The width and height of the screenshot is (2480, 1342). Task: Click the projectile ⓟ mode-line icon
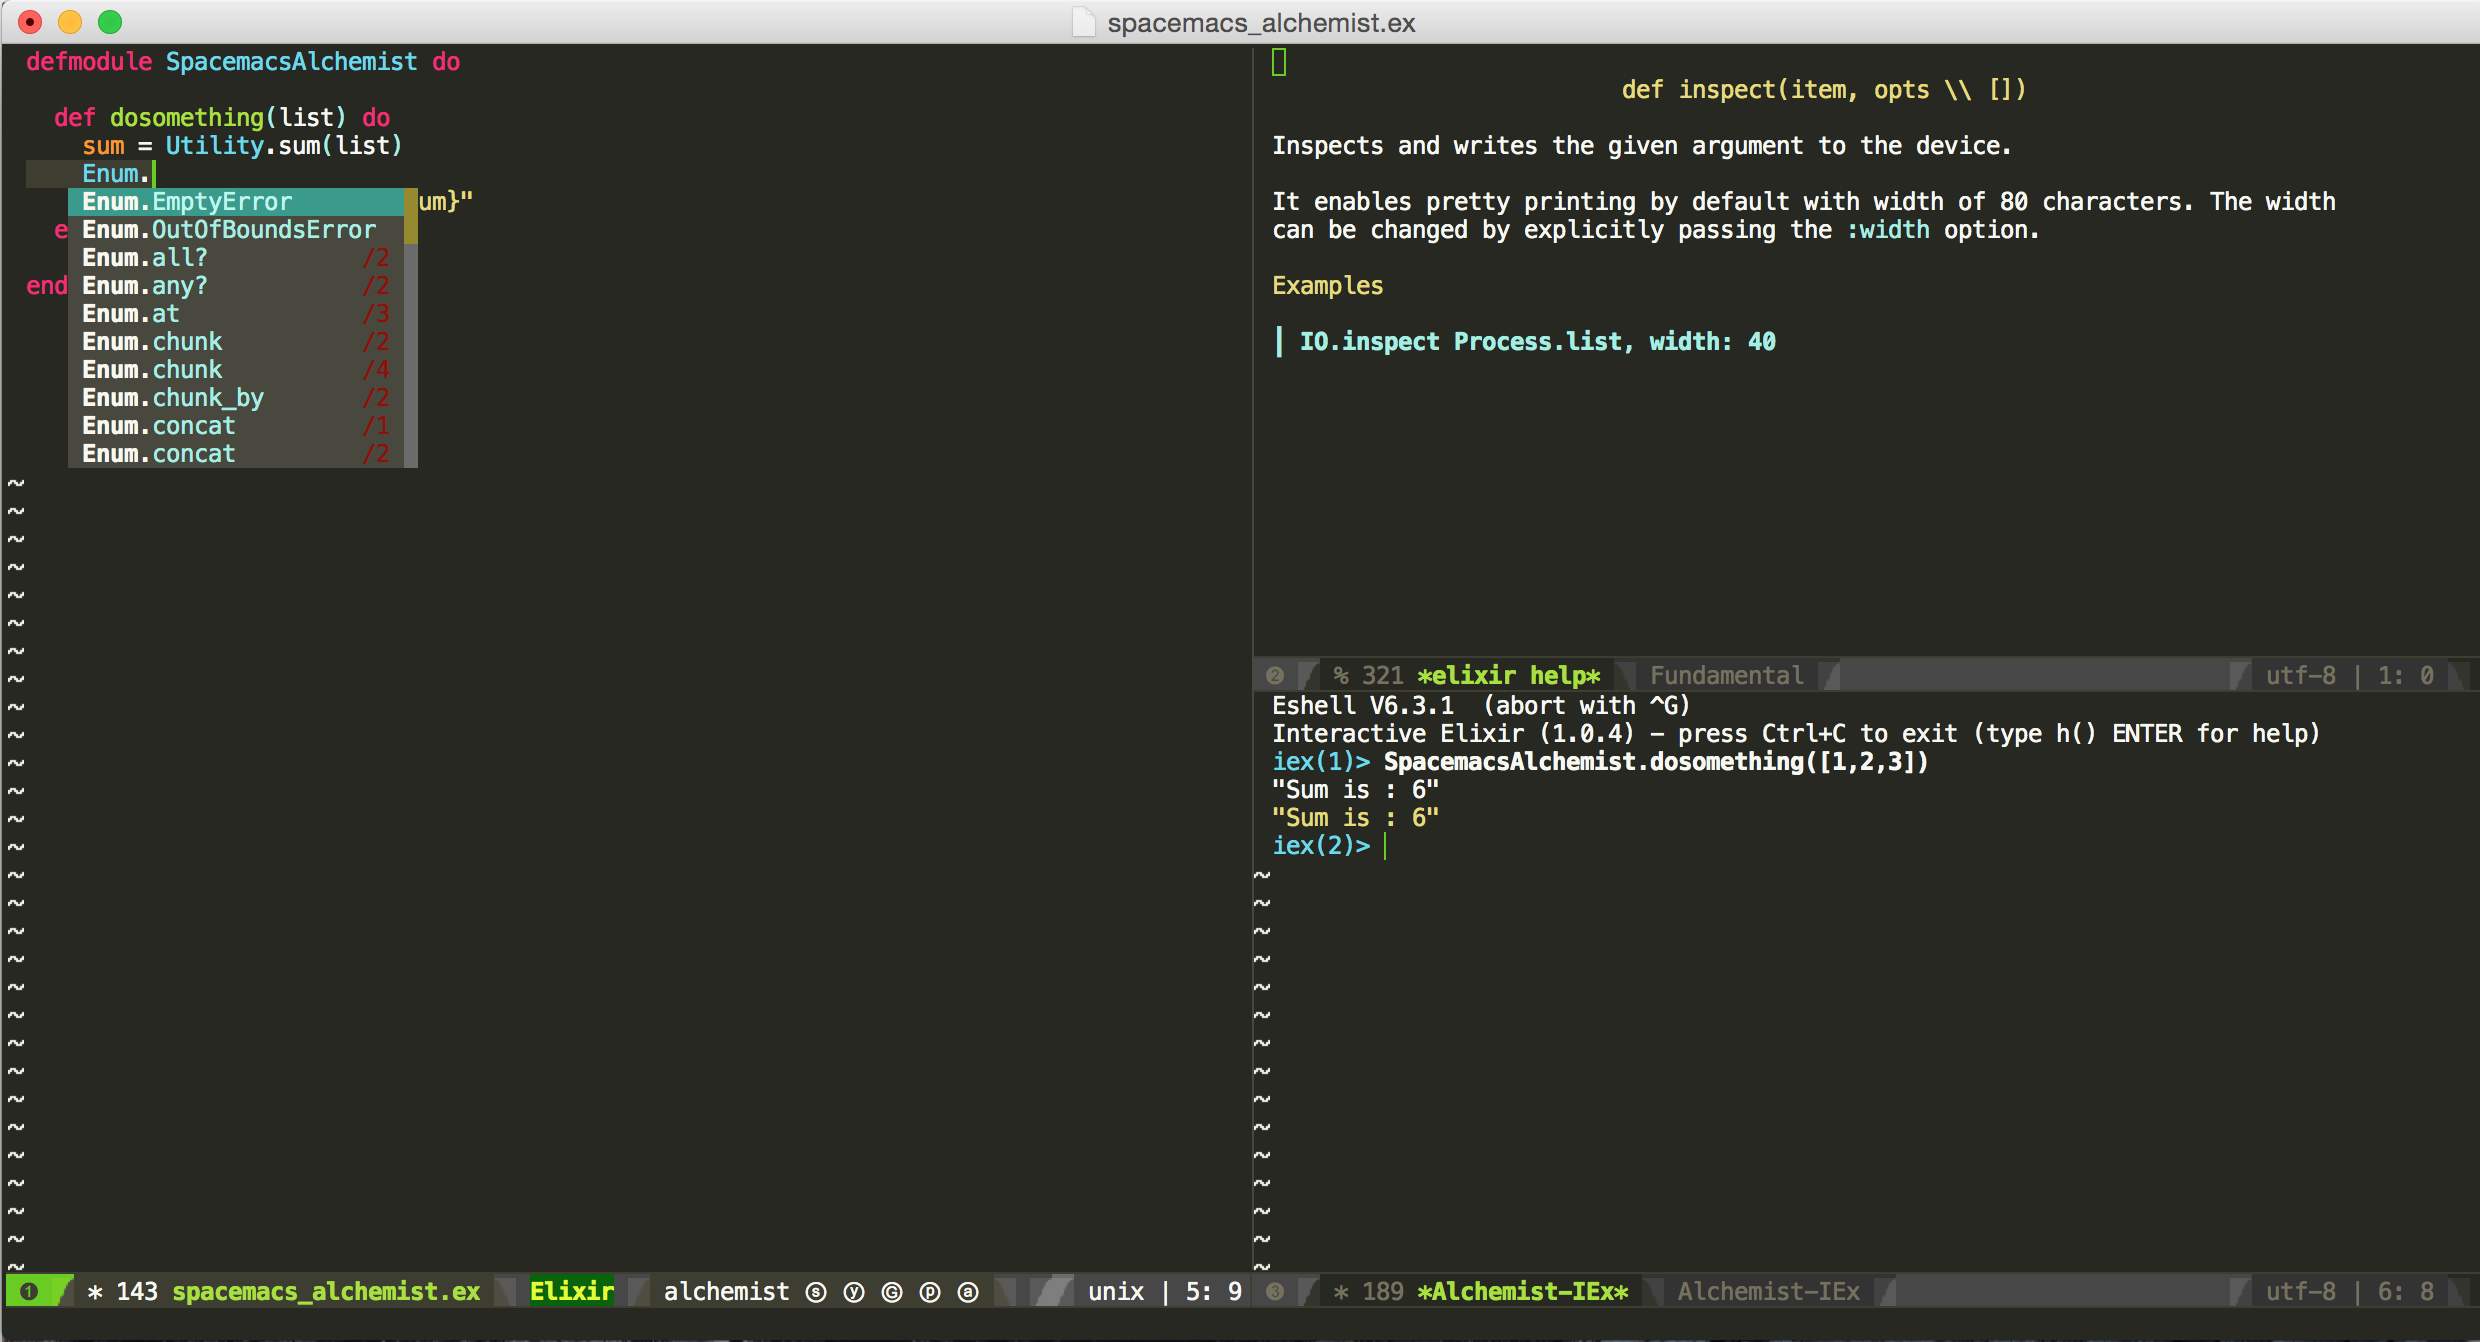pyautogui.click(x=930, y=1291)
